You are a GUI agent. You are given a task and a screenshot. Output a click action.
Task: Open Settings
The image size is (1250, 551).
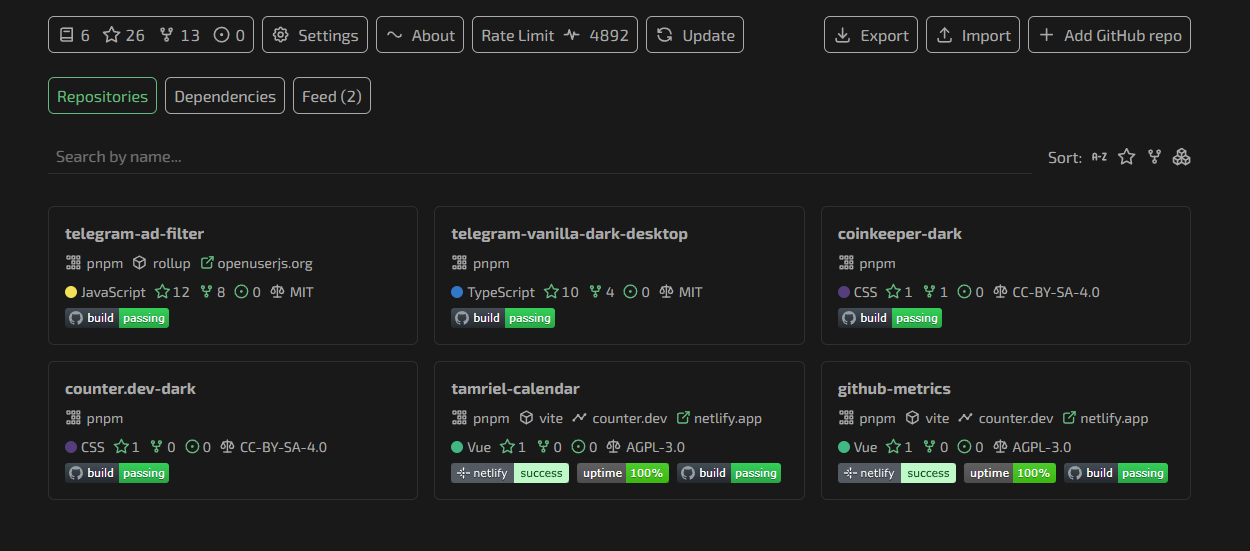click(x=315, y=35)
